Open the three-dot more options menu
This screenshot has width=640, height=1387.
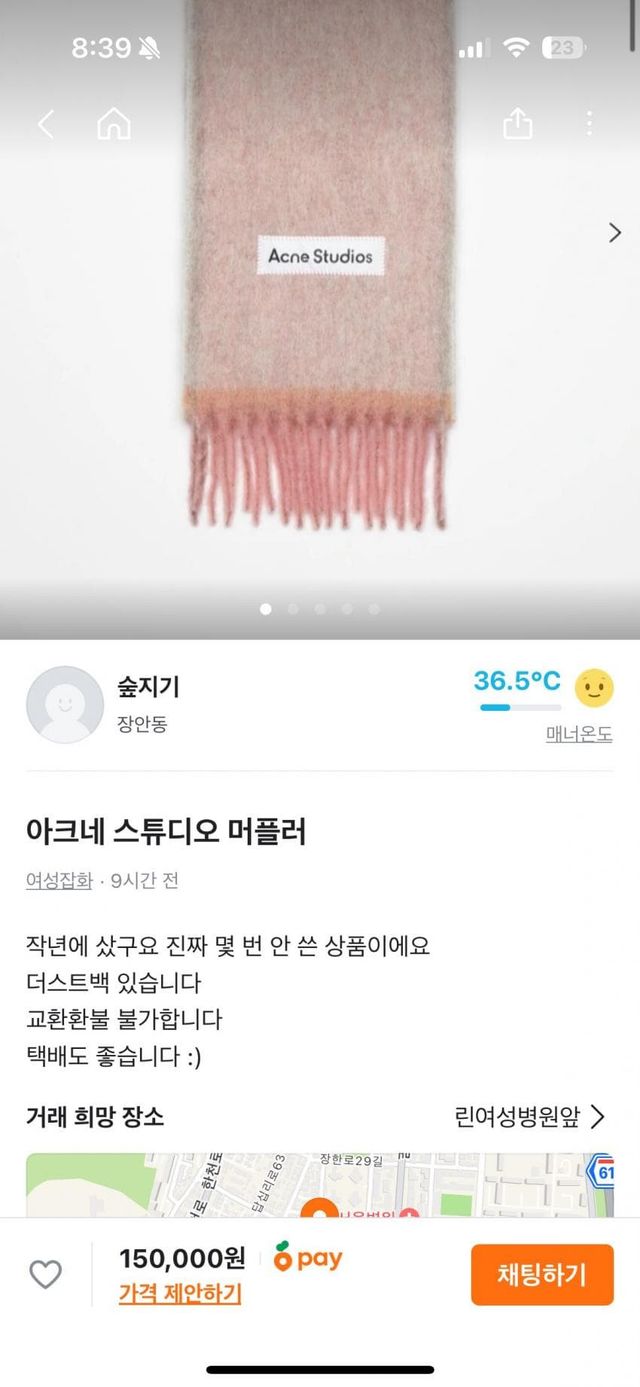pos(589,124)
